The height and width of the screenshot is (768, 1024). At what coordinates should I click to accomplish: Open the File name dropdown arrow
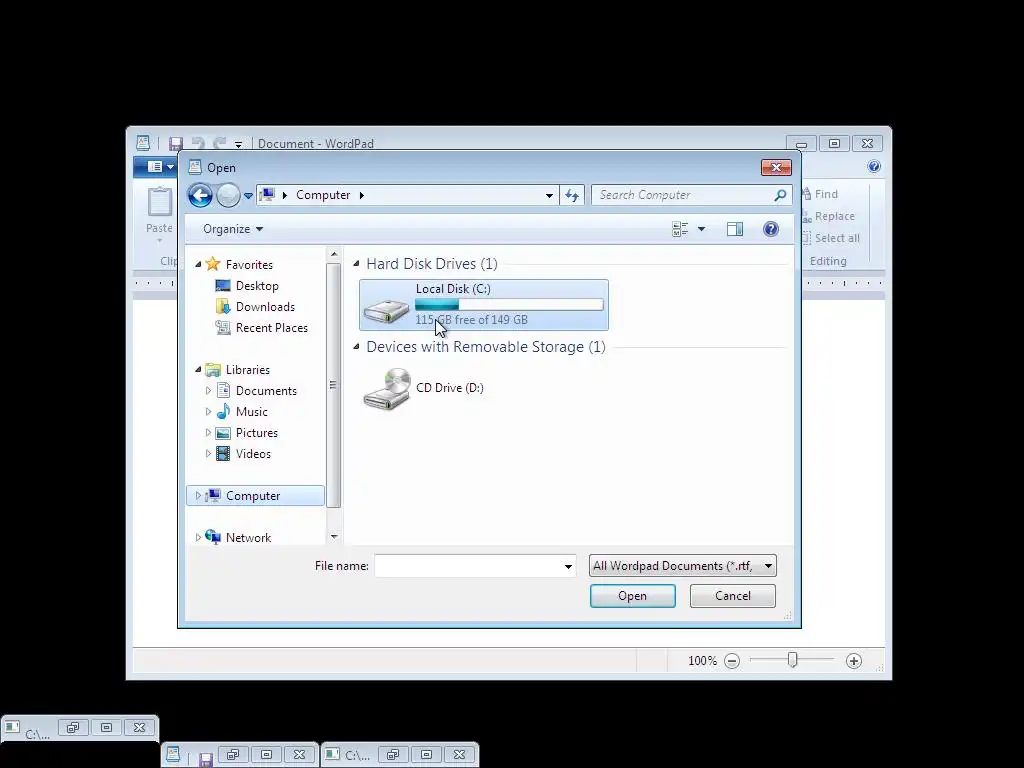point(568,566)
